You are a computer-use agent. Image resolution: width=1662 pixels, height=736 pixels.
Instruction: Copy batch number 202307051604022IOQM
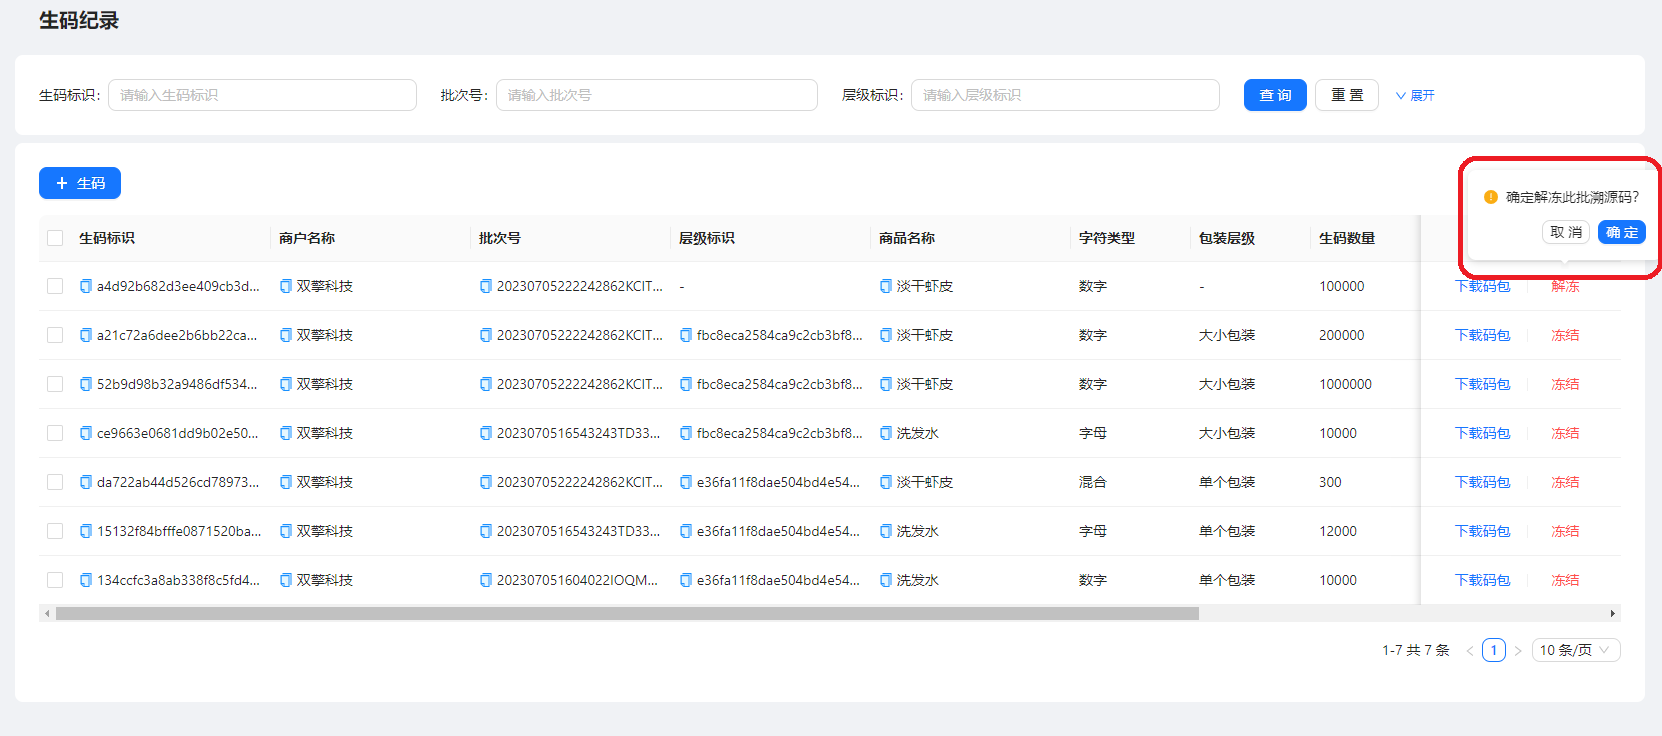[x=486, y=580]
